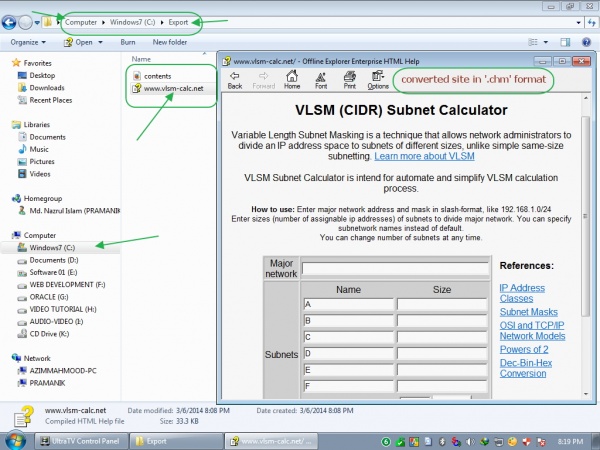Open the IP Address Classes reference link
The height and width of the screenshot is (450, 600).
point(522,293)
